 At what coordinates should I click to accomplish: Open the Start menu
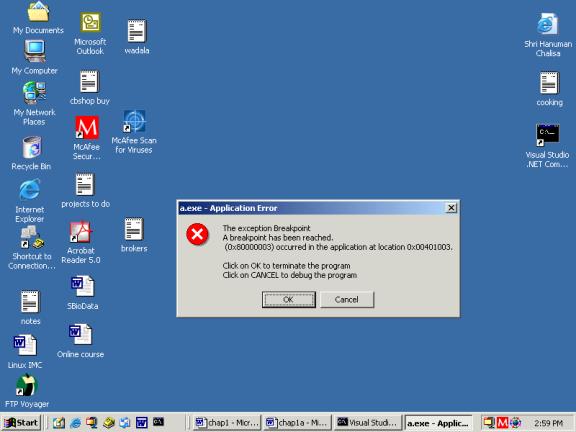tap(21, 423)
